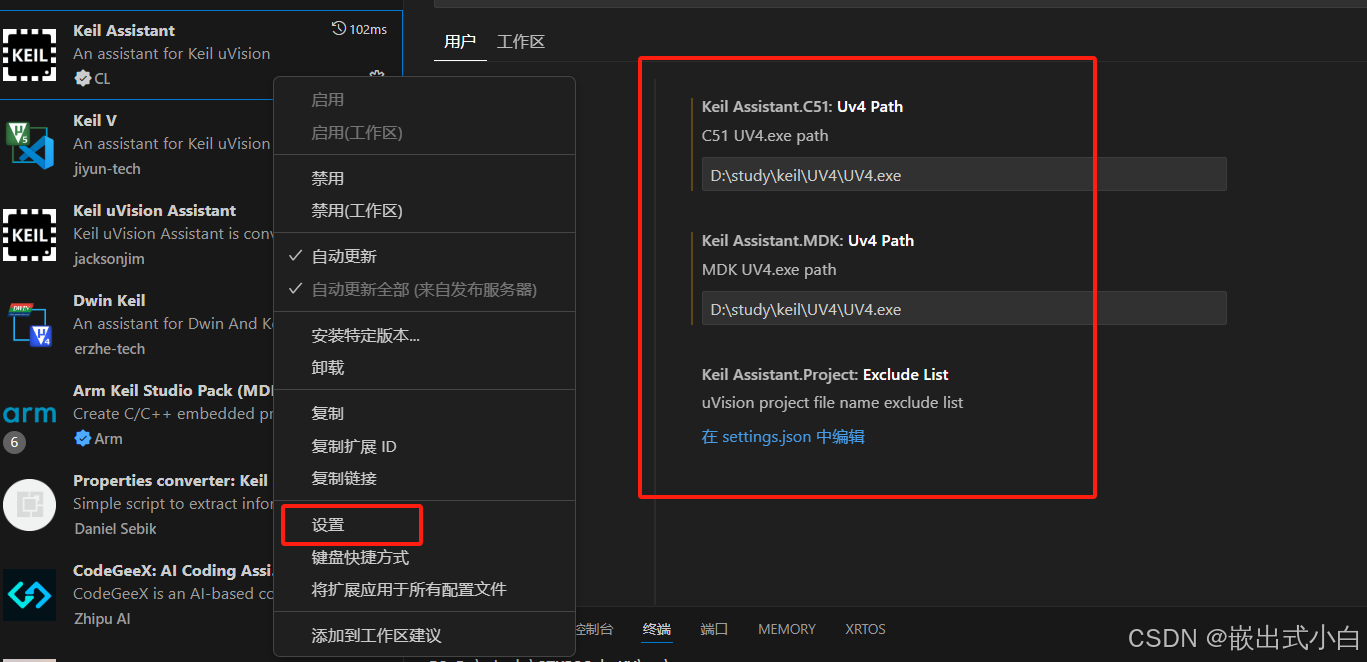
Task: Choose 将扩展应用于所有配置文件
Action: [424, 589]
